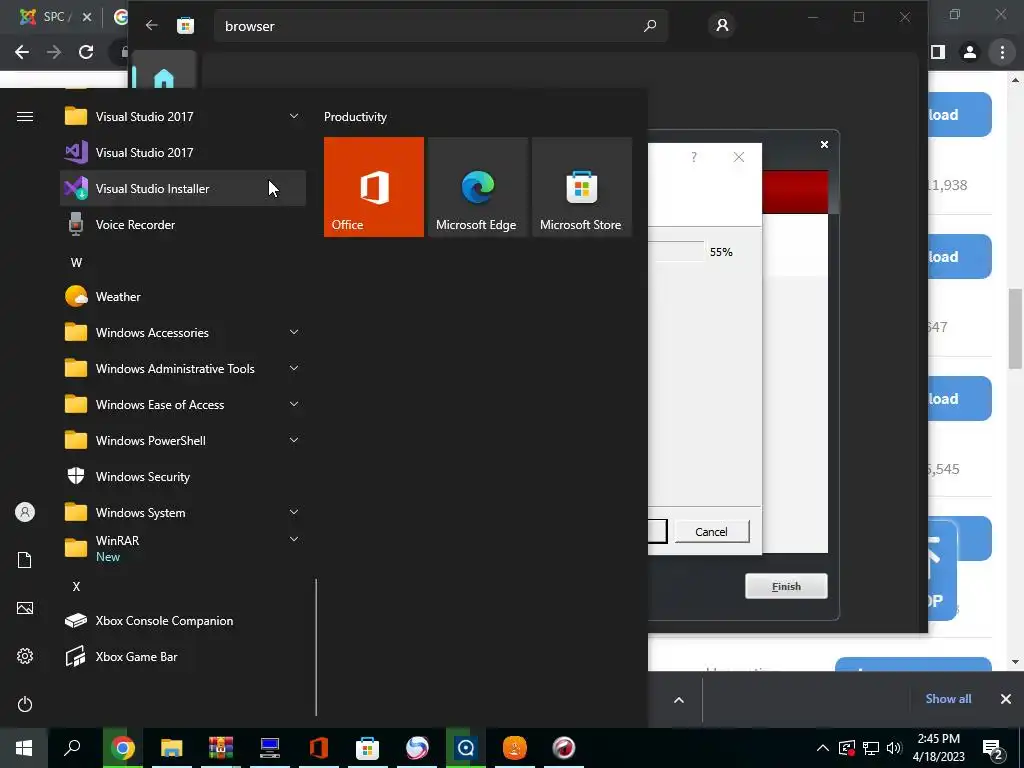The width and height of the screenshot is (1024, 768).
Task: Open Store profile account icon
Action: point(722,25)
